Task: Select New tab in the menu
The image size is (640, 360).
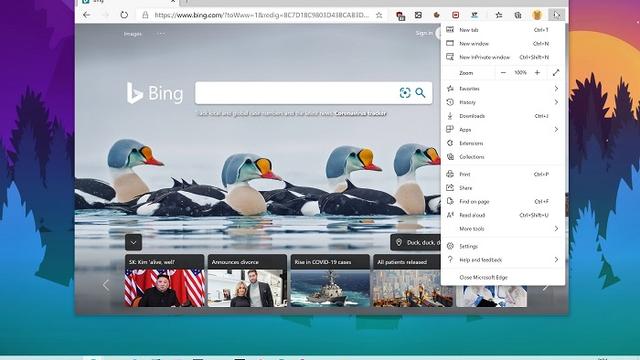Action: tap(503, 30)
